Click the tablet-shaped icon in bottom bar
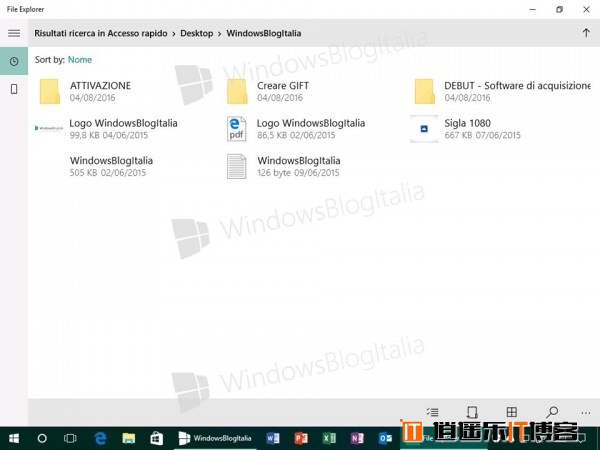Screen dimensions: 600x450 pos(472,412)
